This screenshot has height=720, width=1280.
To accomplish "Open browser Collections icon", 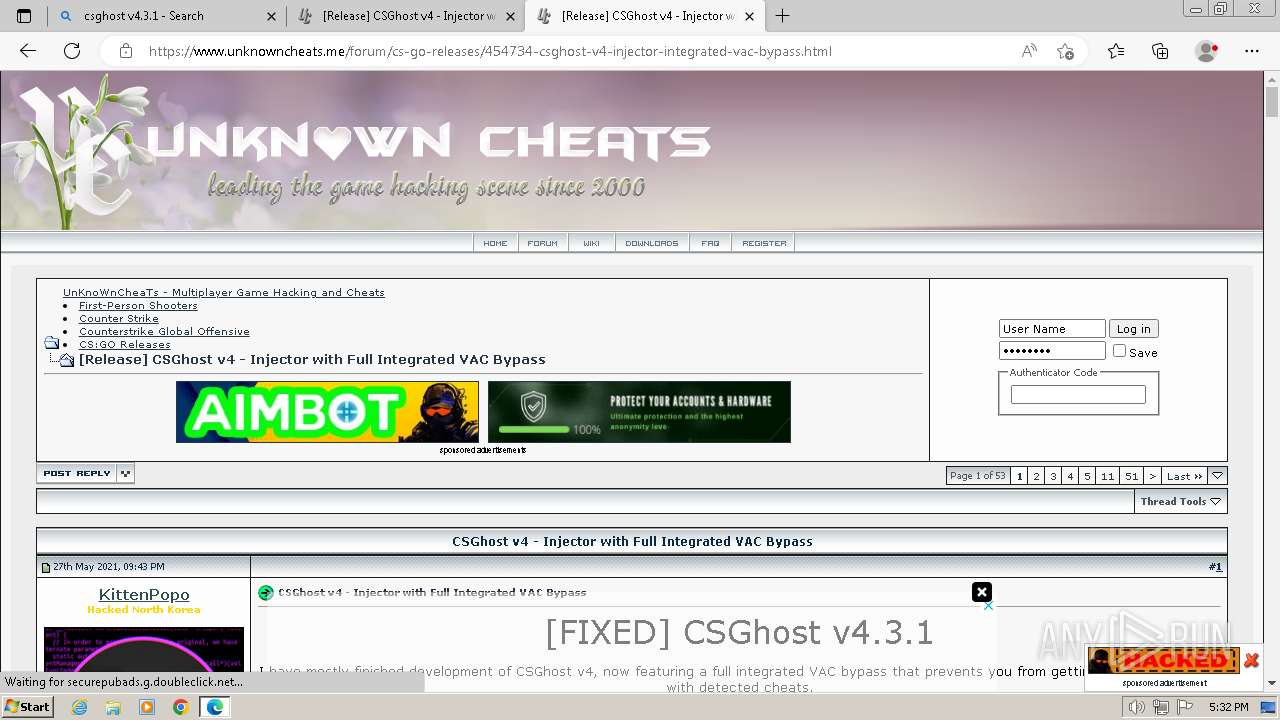I will [1160, 51].
